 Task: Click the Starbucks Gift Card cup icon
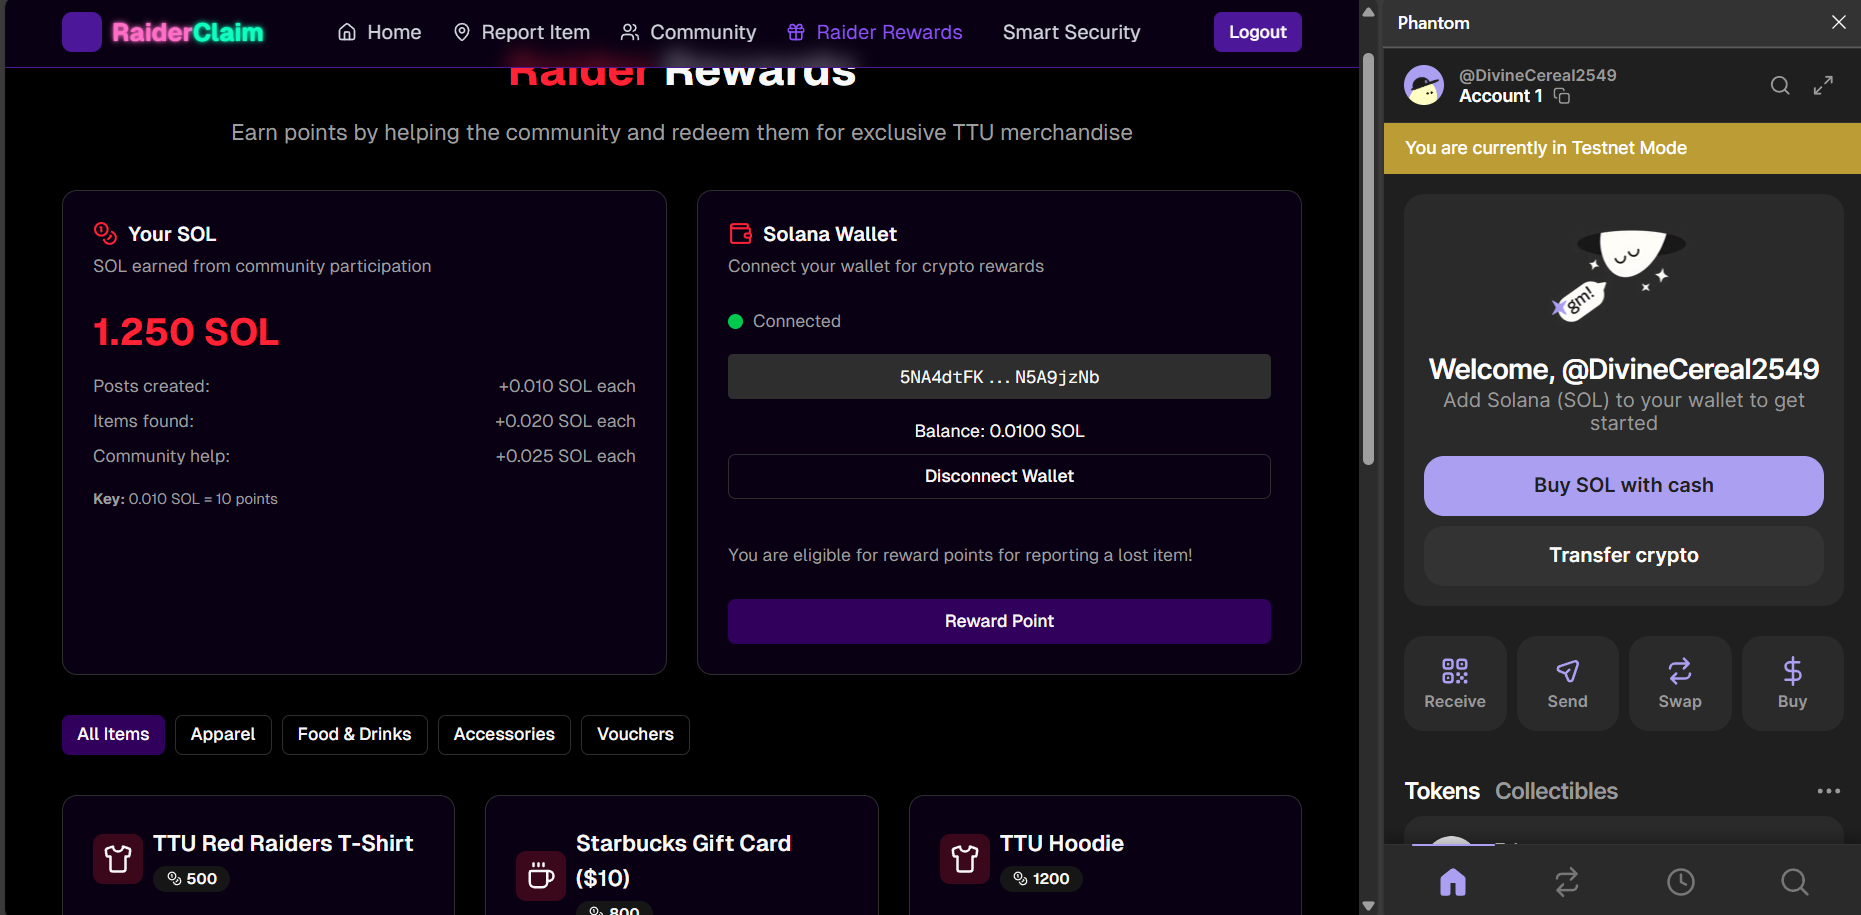point(541,876)
